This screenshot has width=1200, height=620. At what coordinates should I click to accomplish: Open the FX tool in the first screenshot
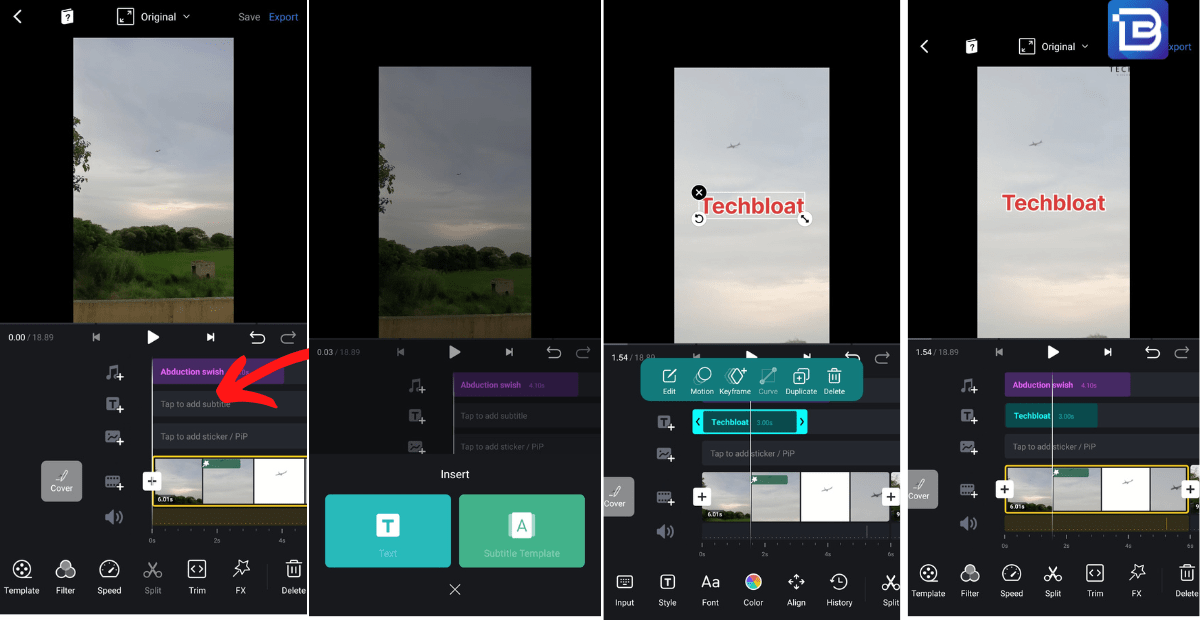tap(241, 577)
